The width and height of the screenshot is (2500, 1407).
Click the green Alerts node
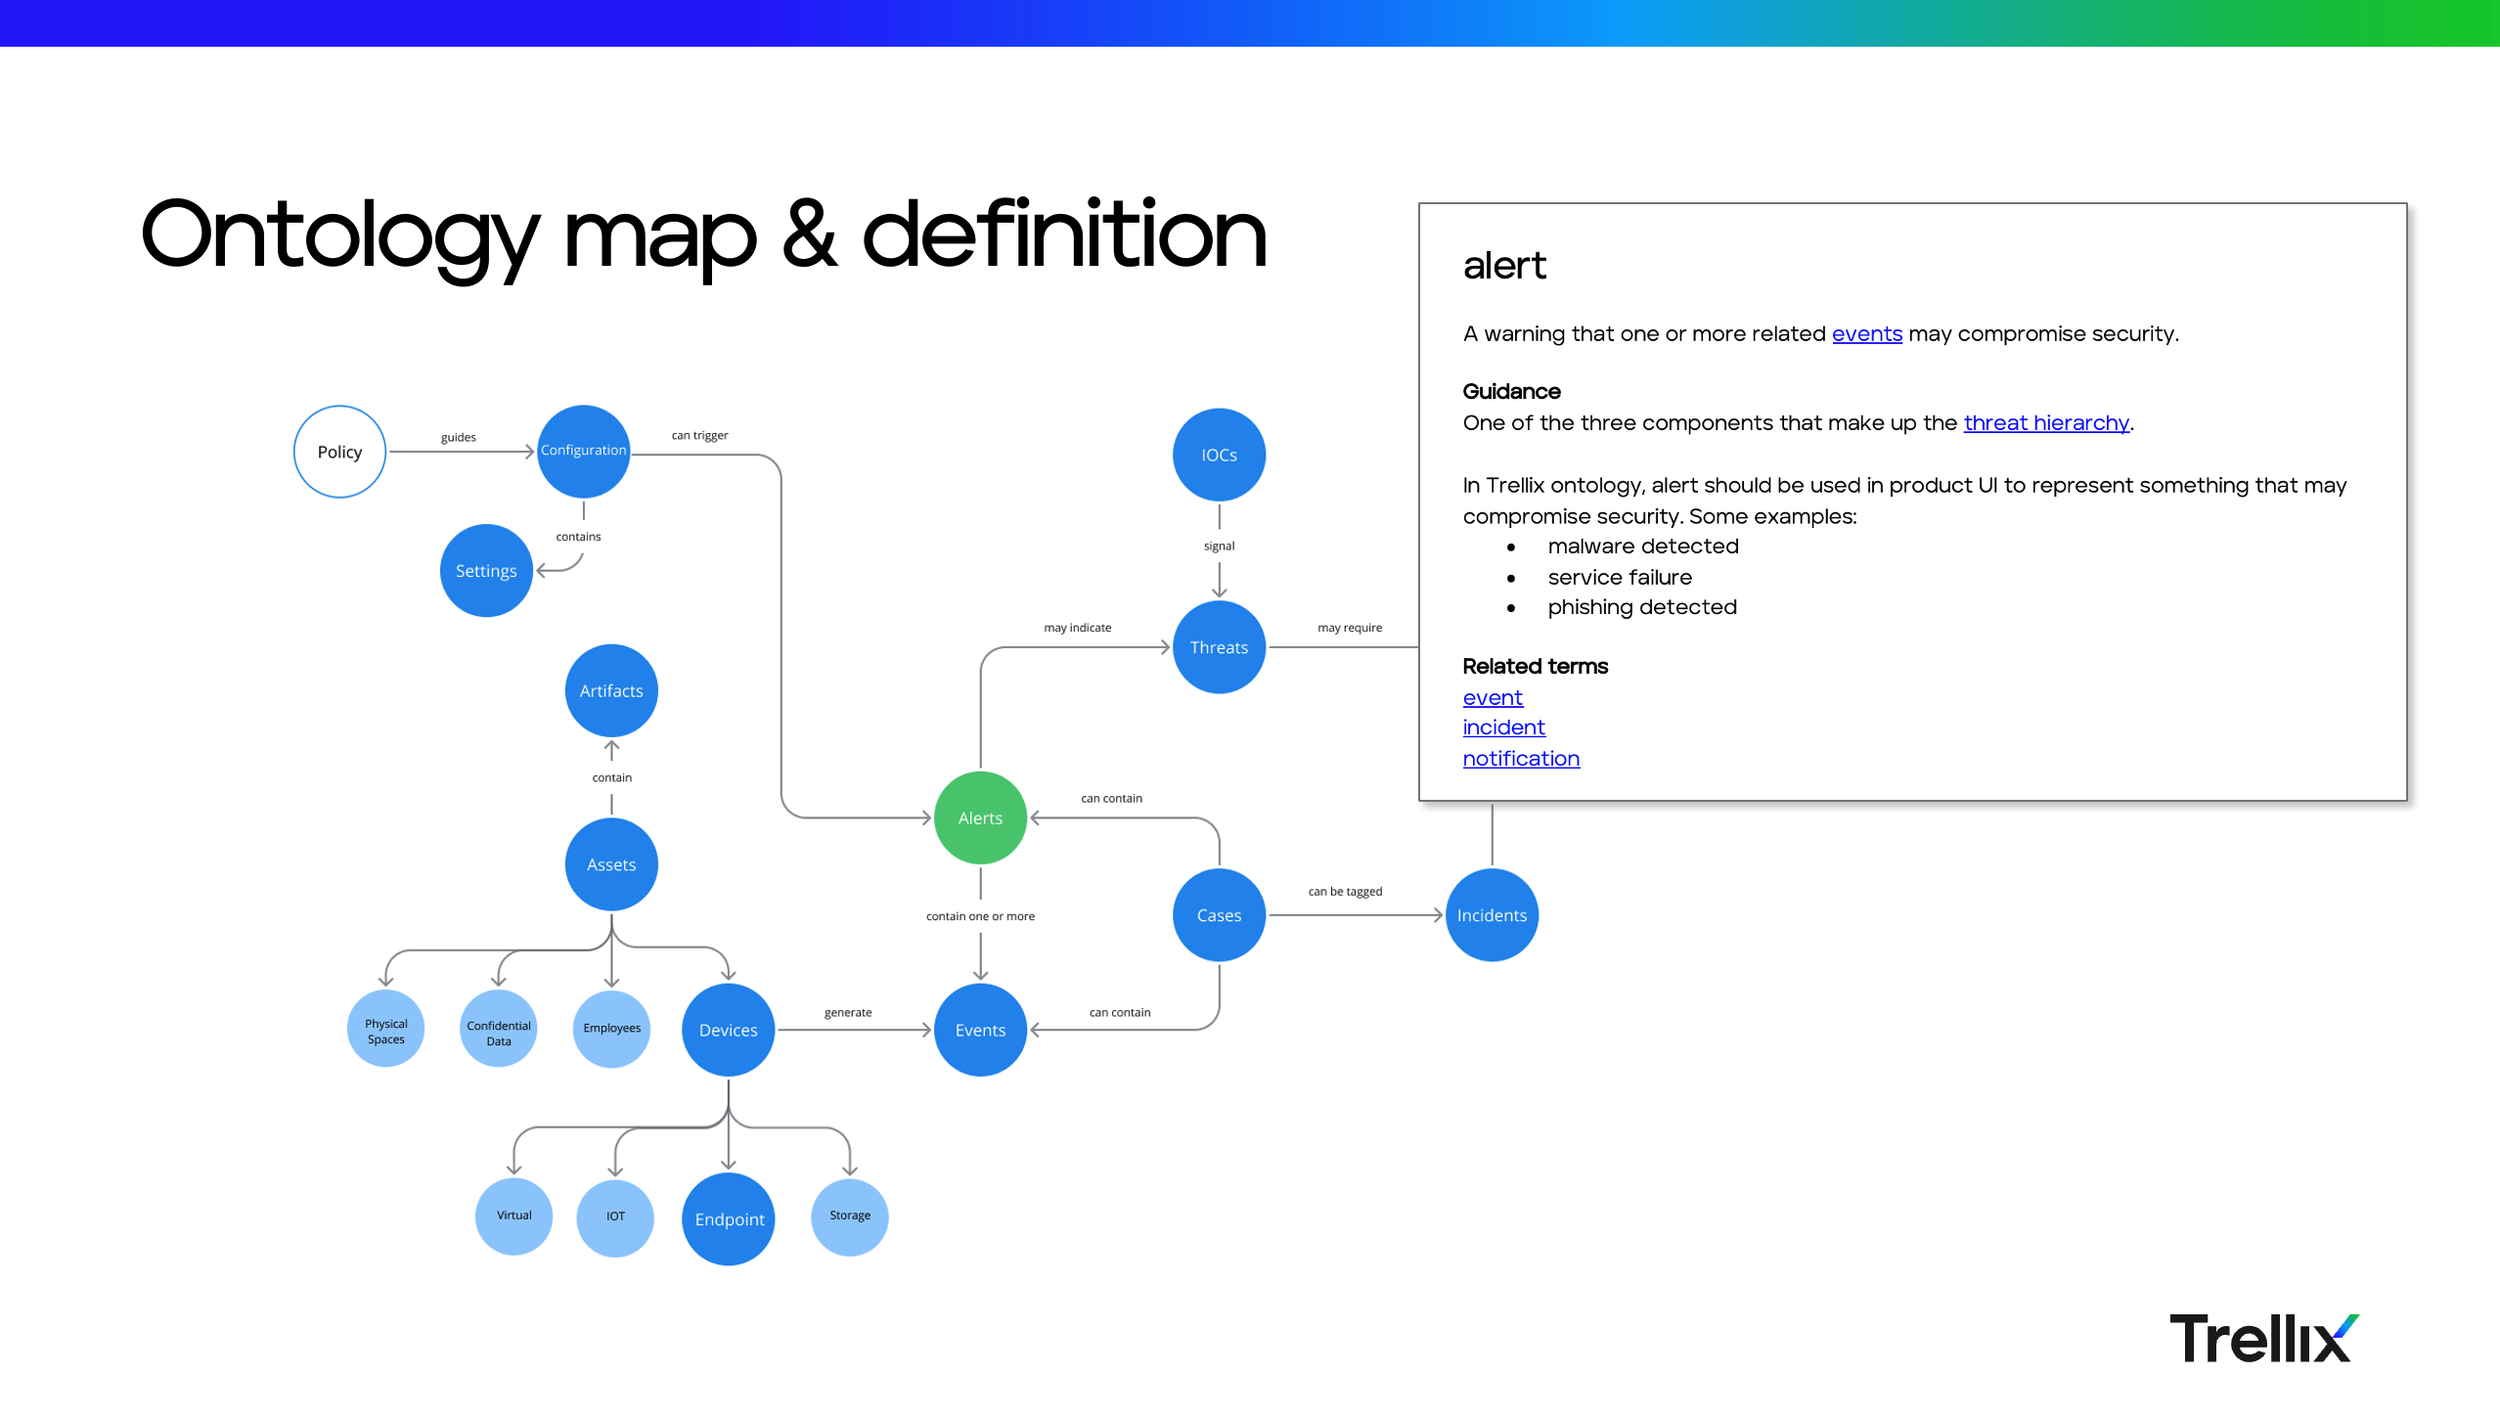(x=980, y=818)
